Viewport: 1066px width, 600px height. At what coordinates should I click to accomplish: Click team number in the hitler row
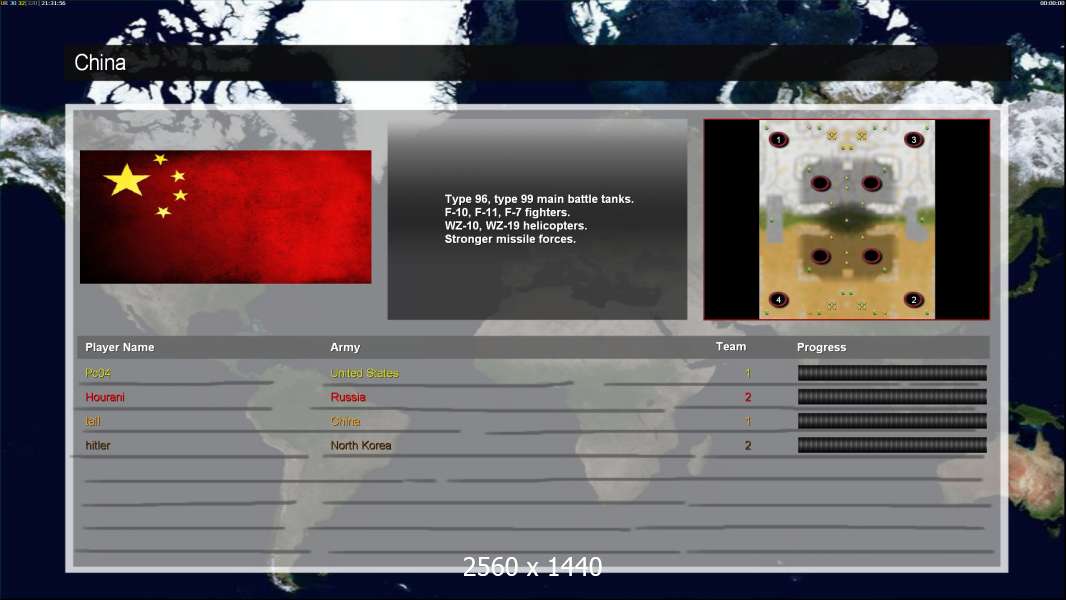[x=748, y=445]
